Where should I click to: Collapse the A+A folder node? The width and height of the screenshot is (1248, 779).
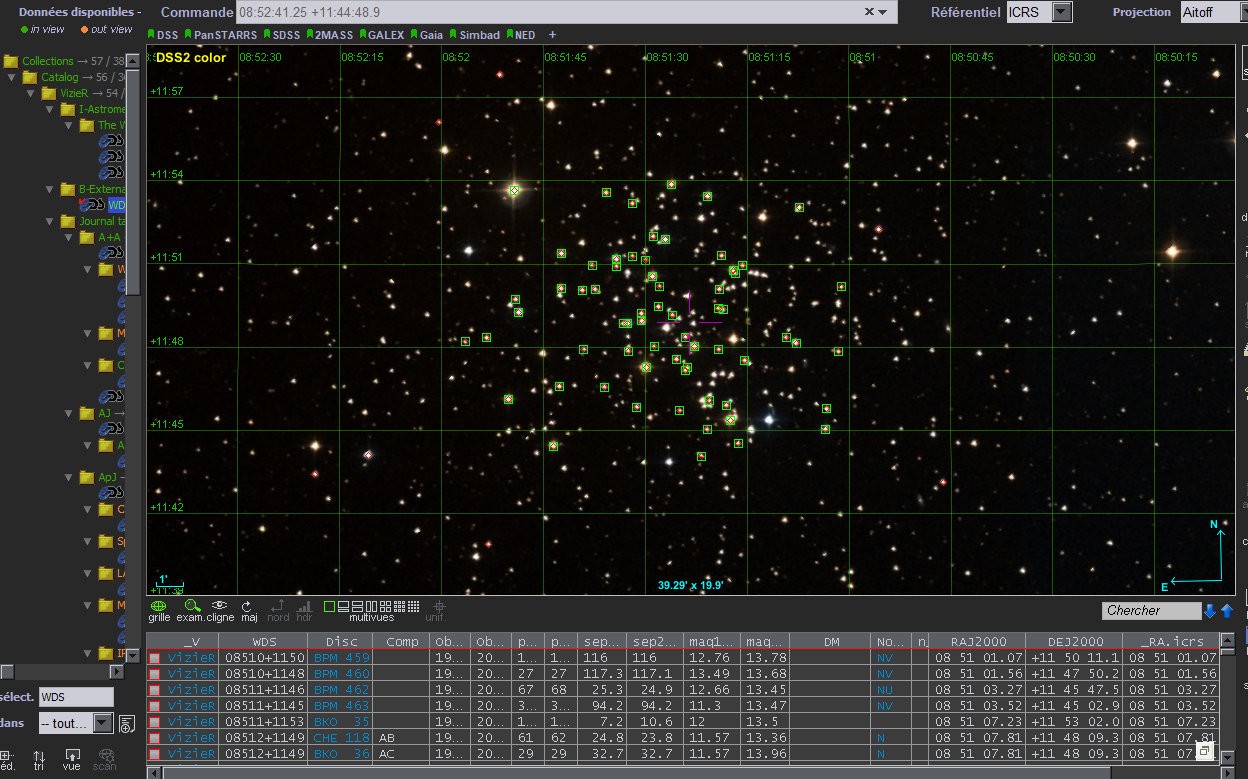(x=66, y=237)
